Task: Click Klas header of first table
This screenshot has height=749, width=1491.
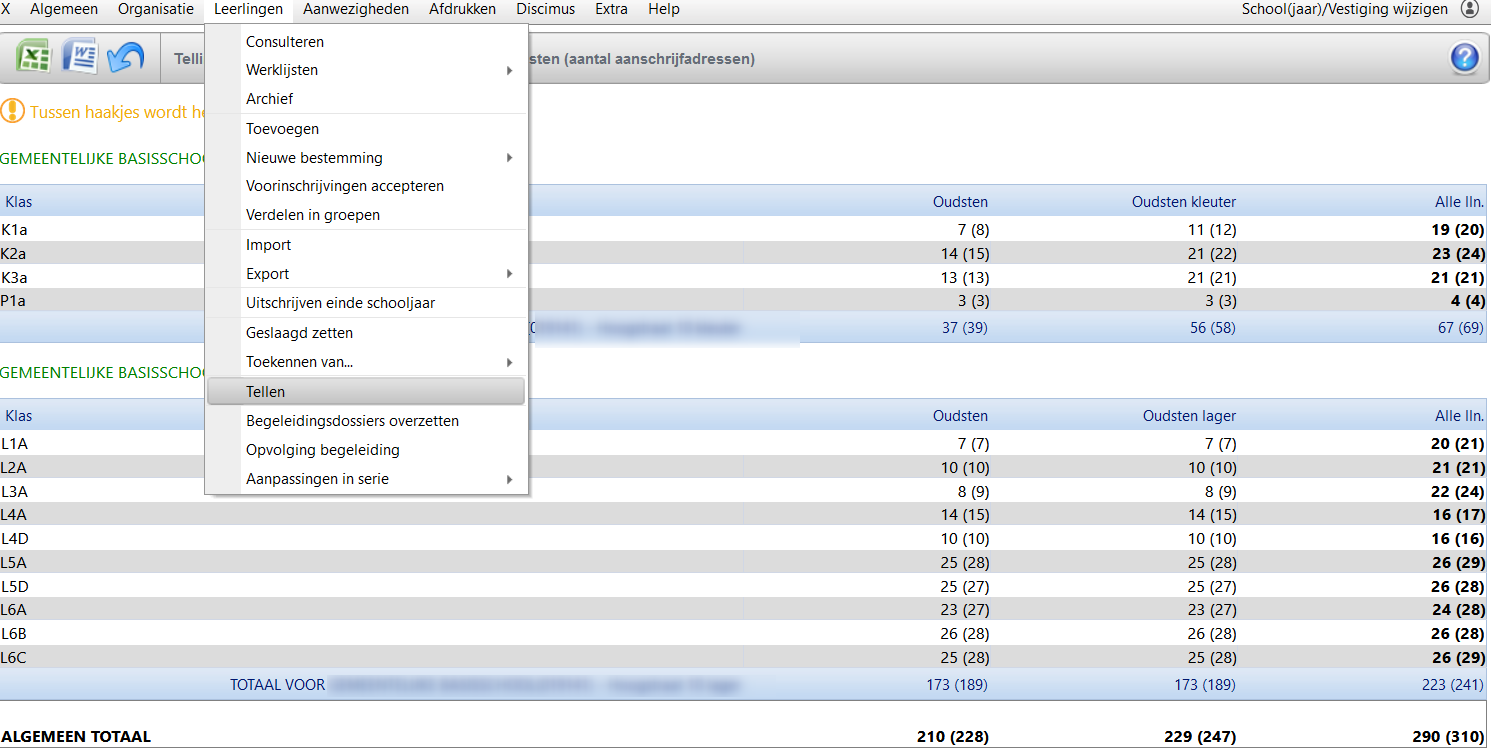Action: [18, 202]
